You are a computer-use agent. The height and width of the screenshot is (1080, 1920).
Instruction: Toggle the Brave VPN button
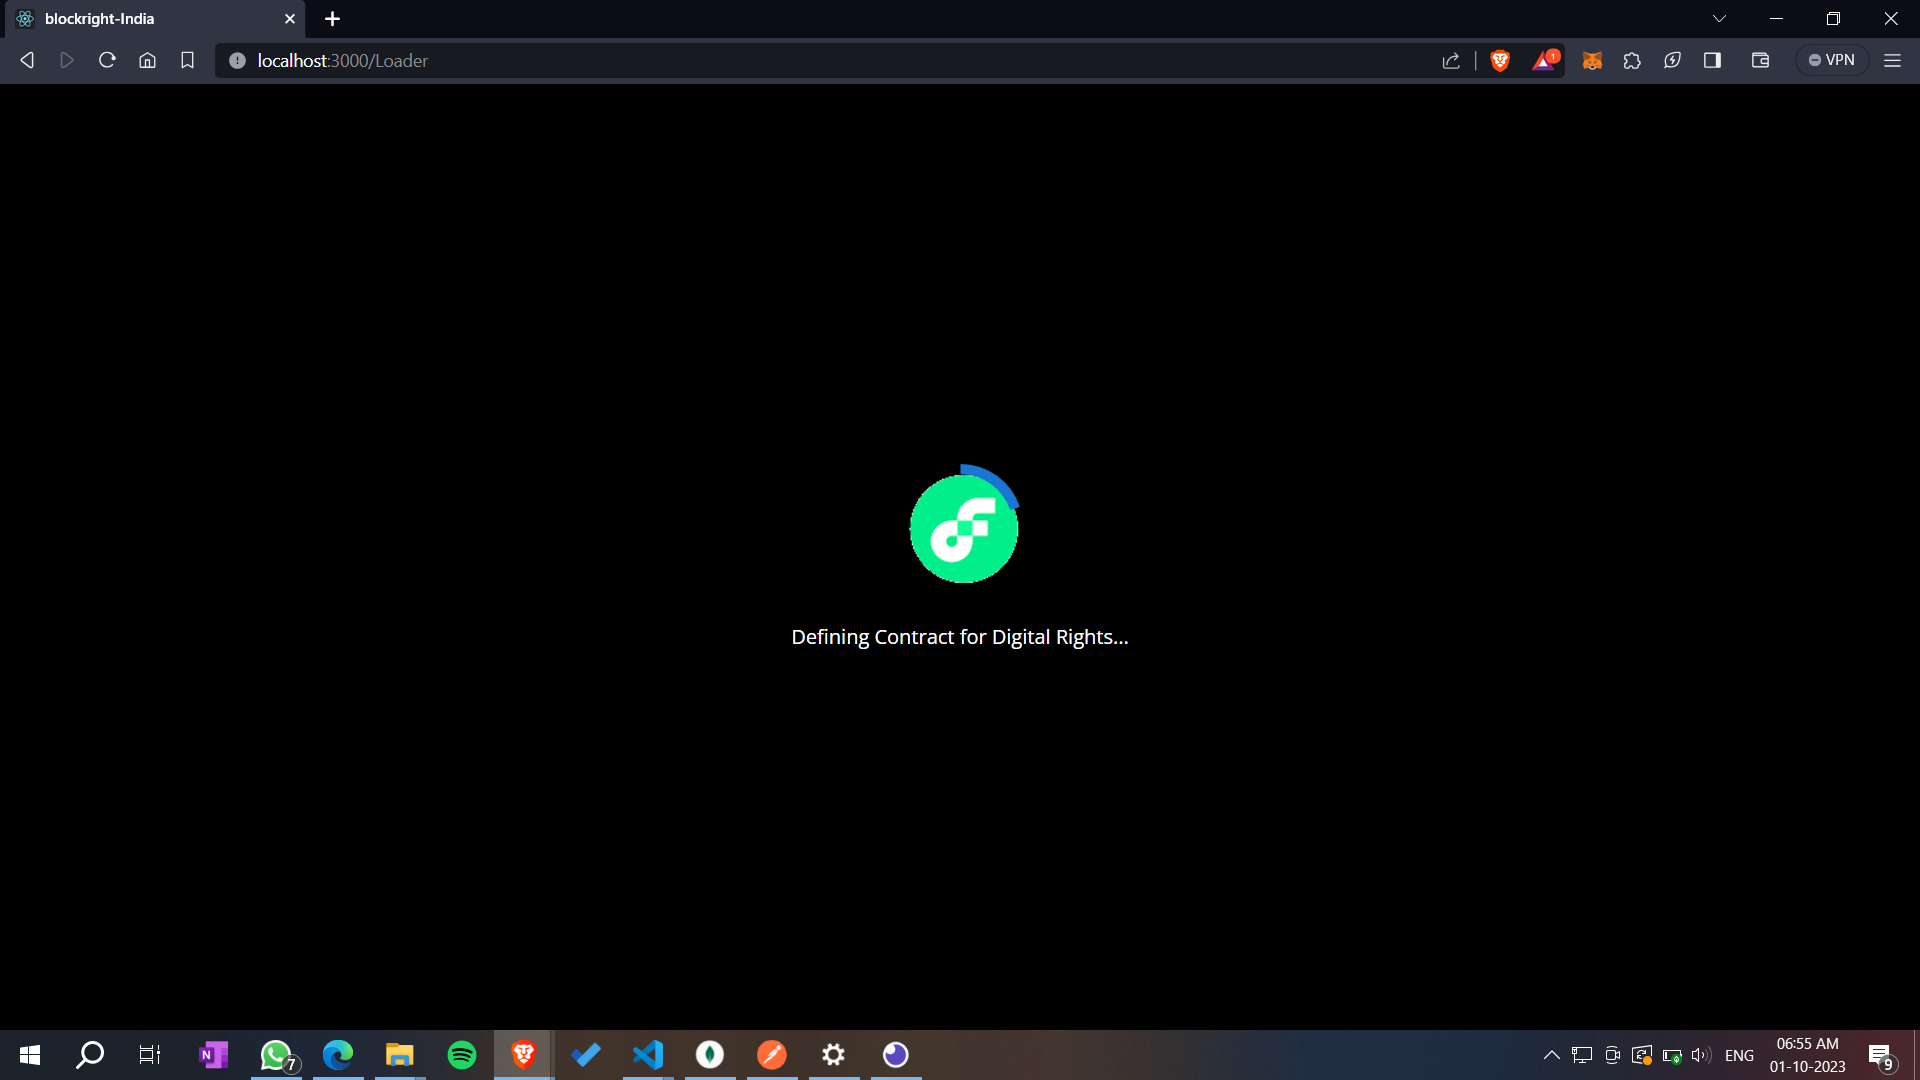tap(1832, 61)
